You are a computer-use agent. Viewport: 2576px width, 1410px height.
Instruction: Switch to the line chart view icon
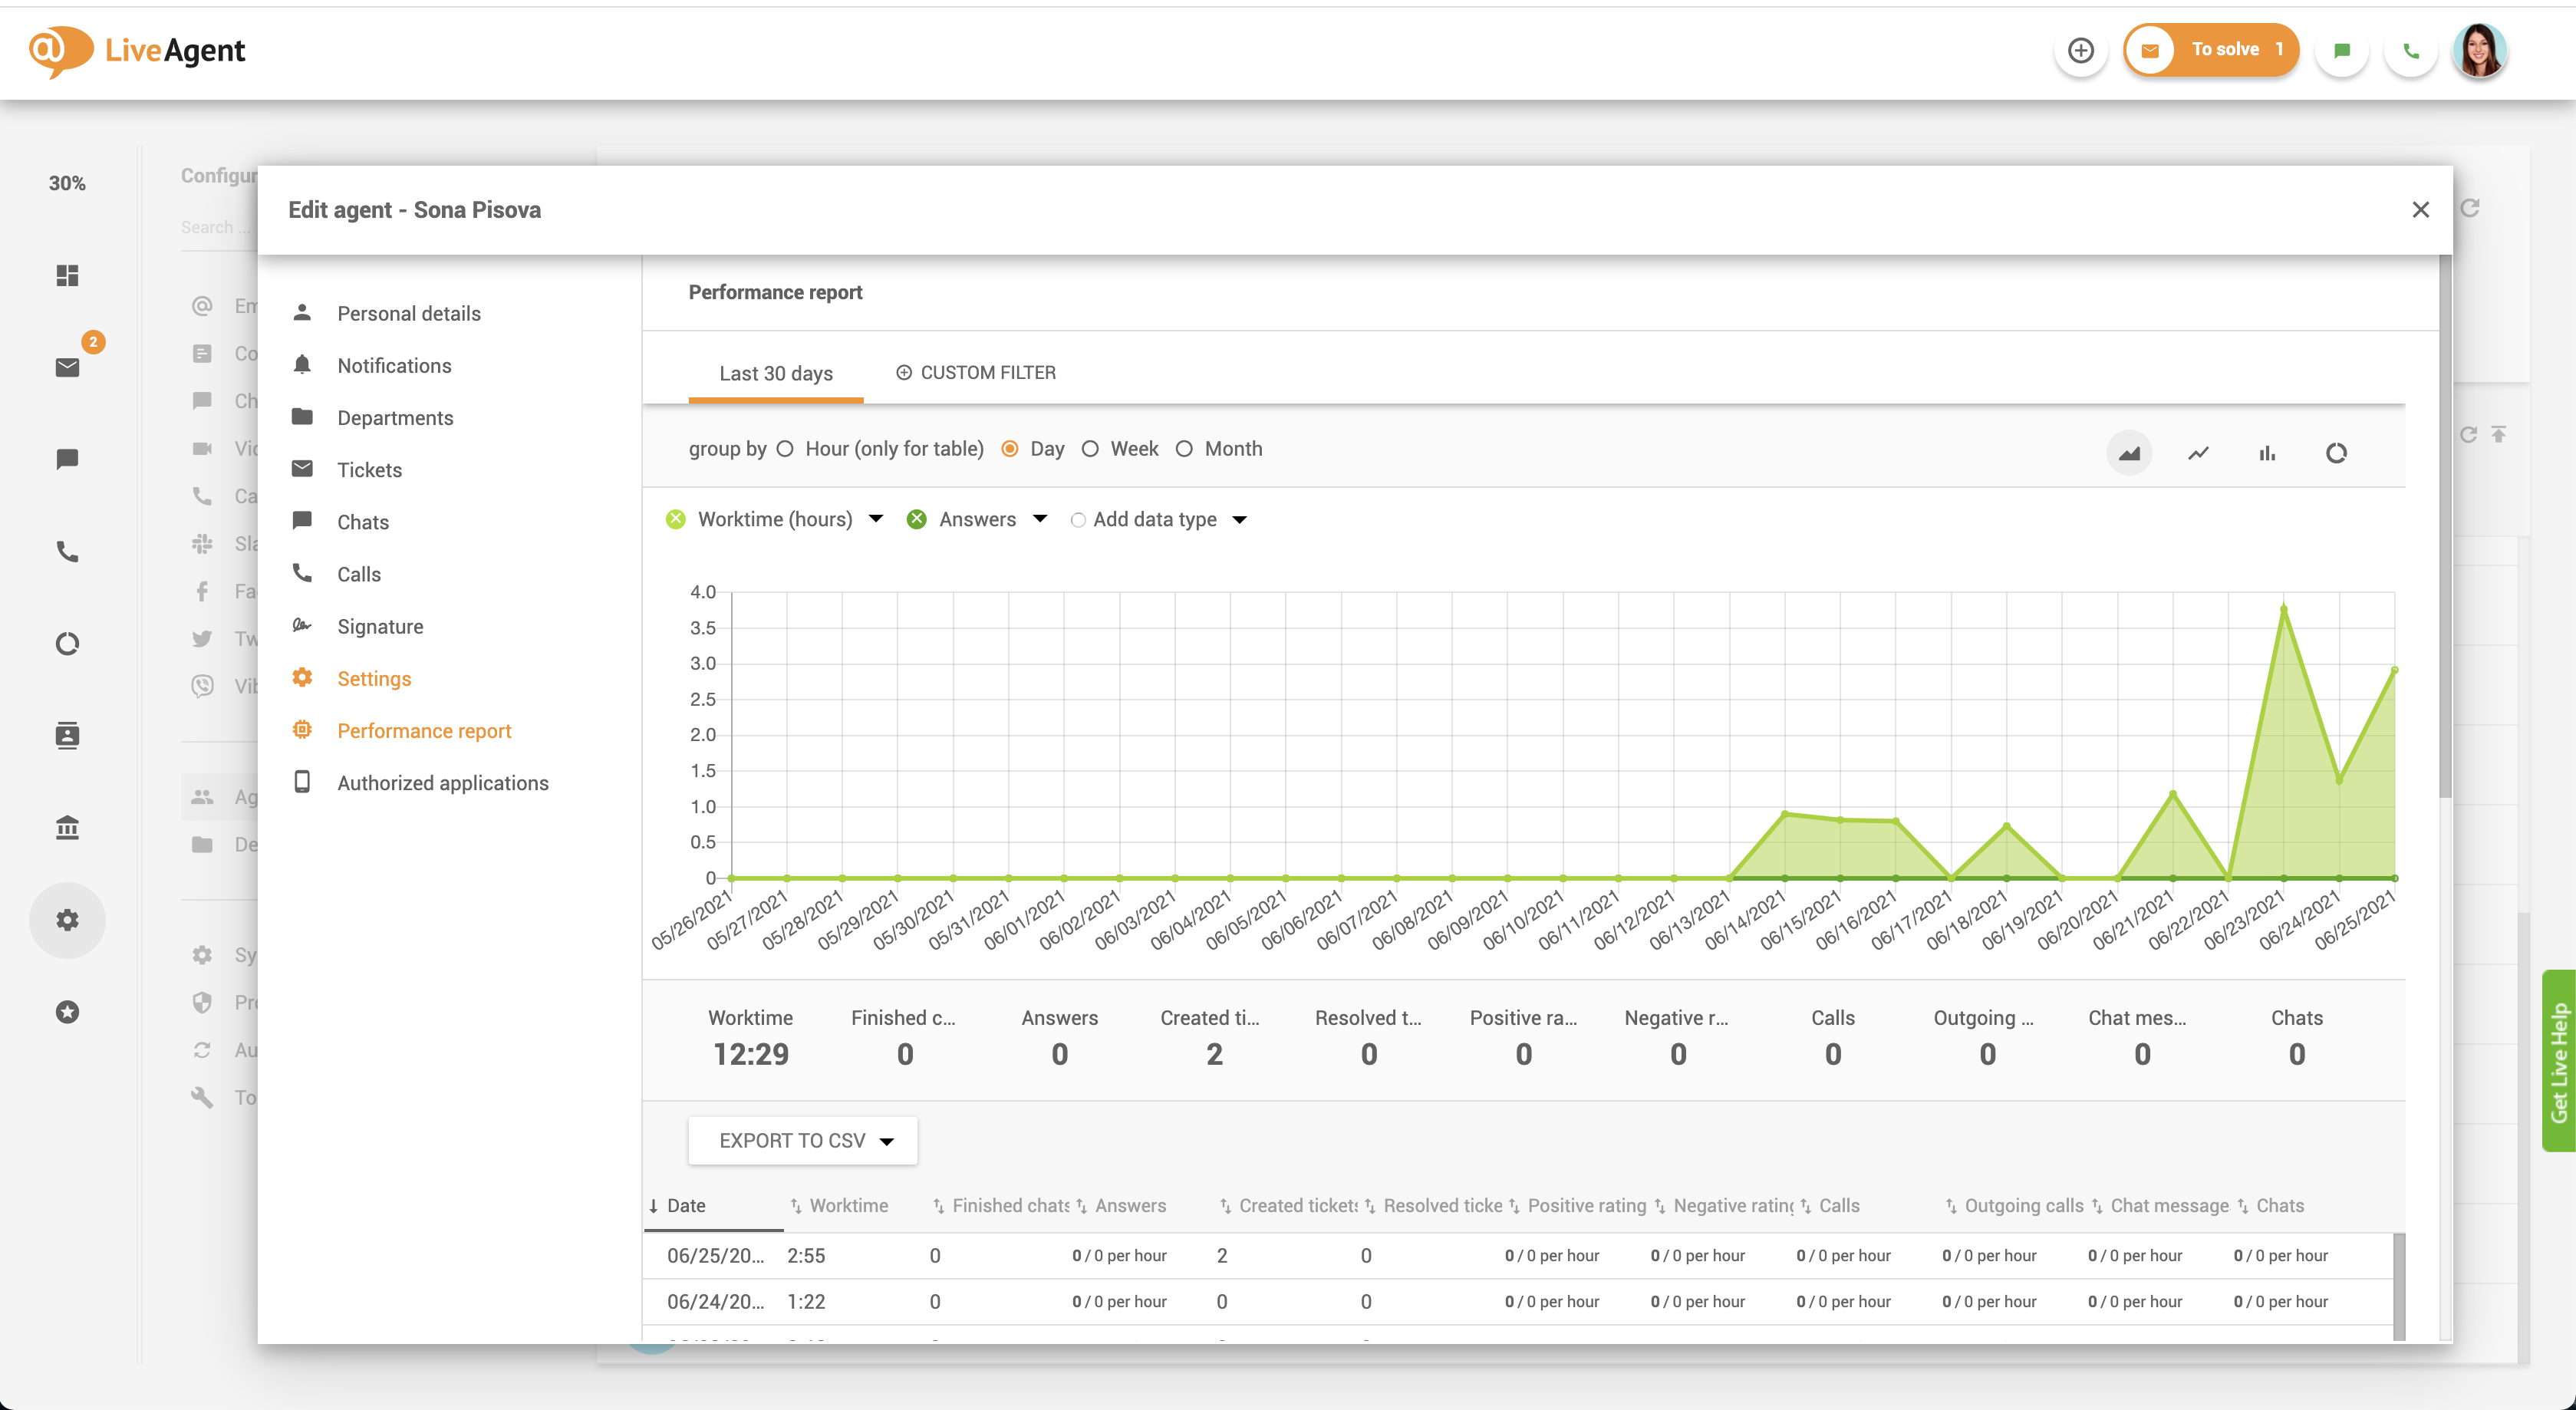[x=2198, y=453]
